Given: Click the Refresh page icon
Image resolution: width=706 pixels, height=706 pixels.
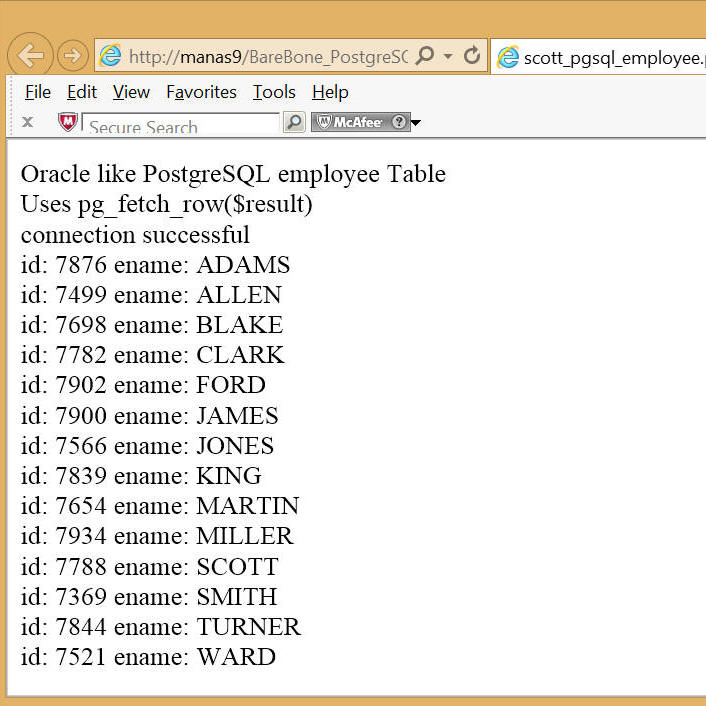Looking at the screenshot, I should (472, 55).
